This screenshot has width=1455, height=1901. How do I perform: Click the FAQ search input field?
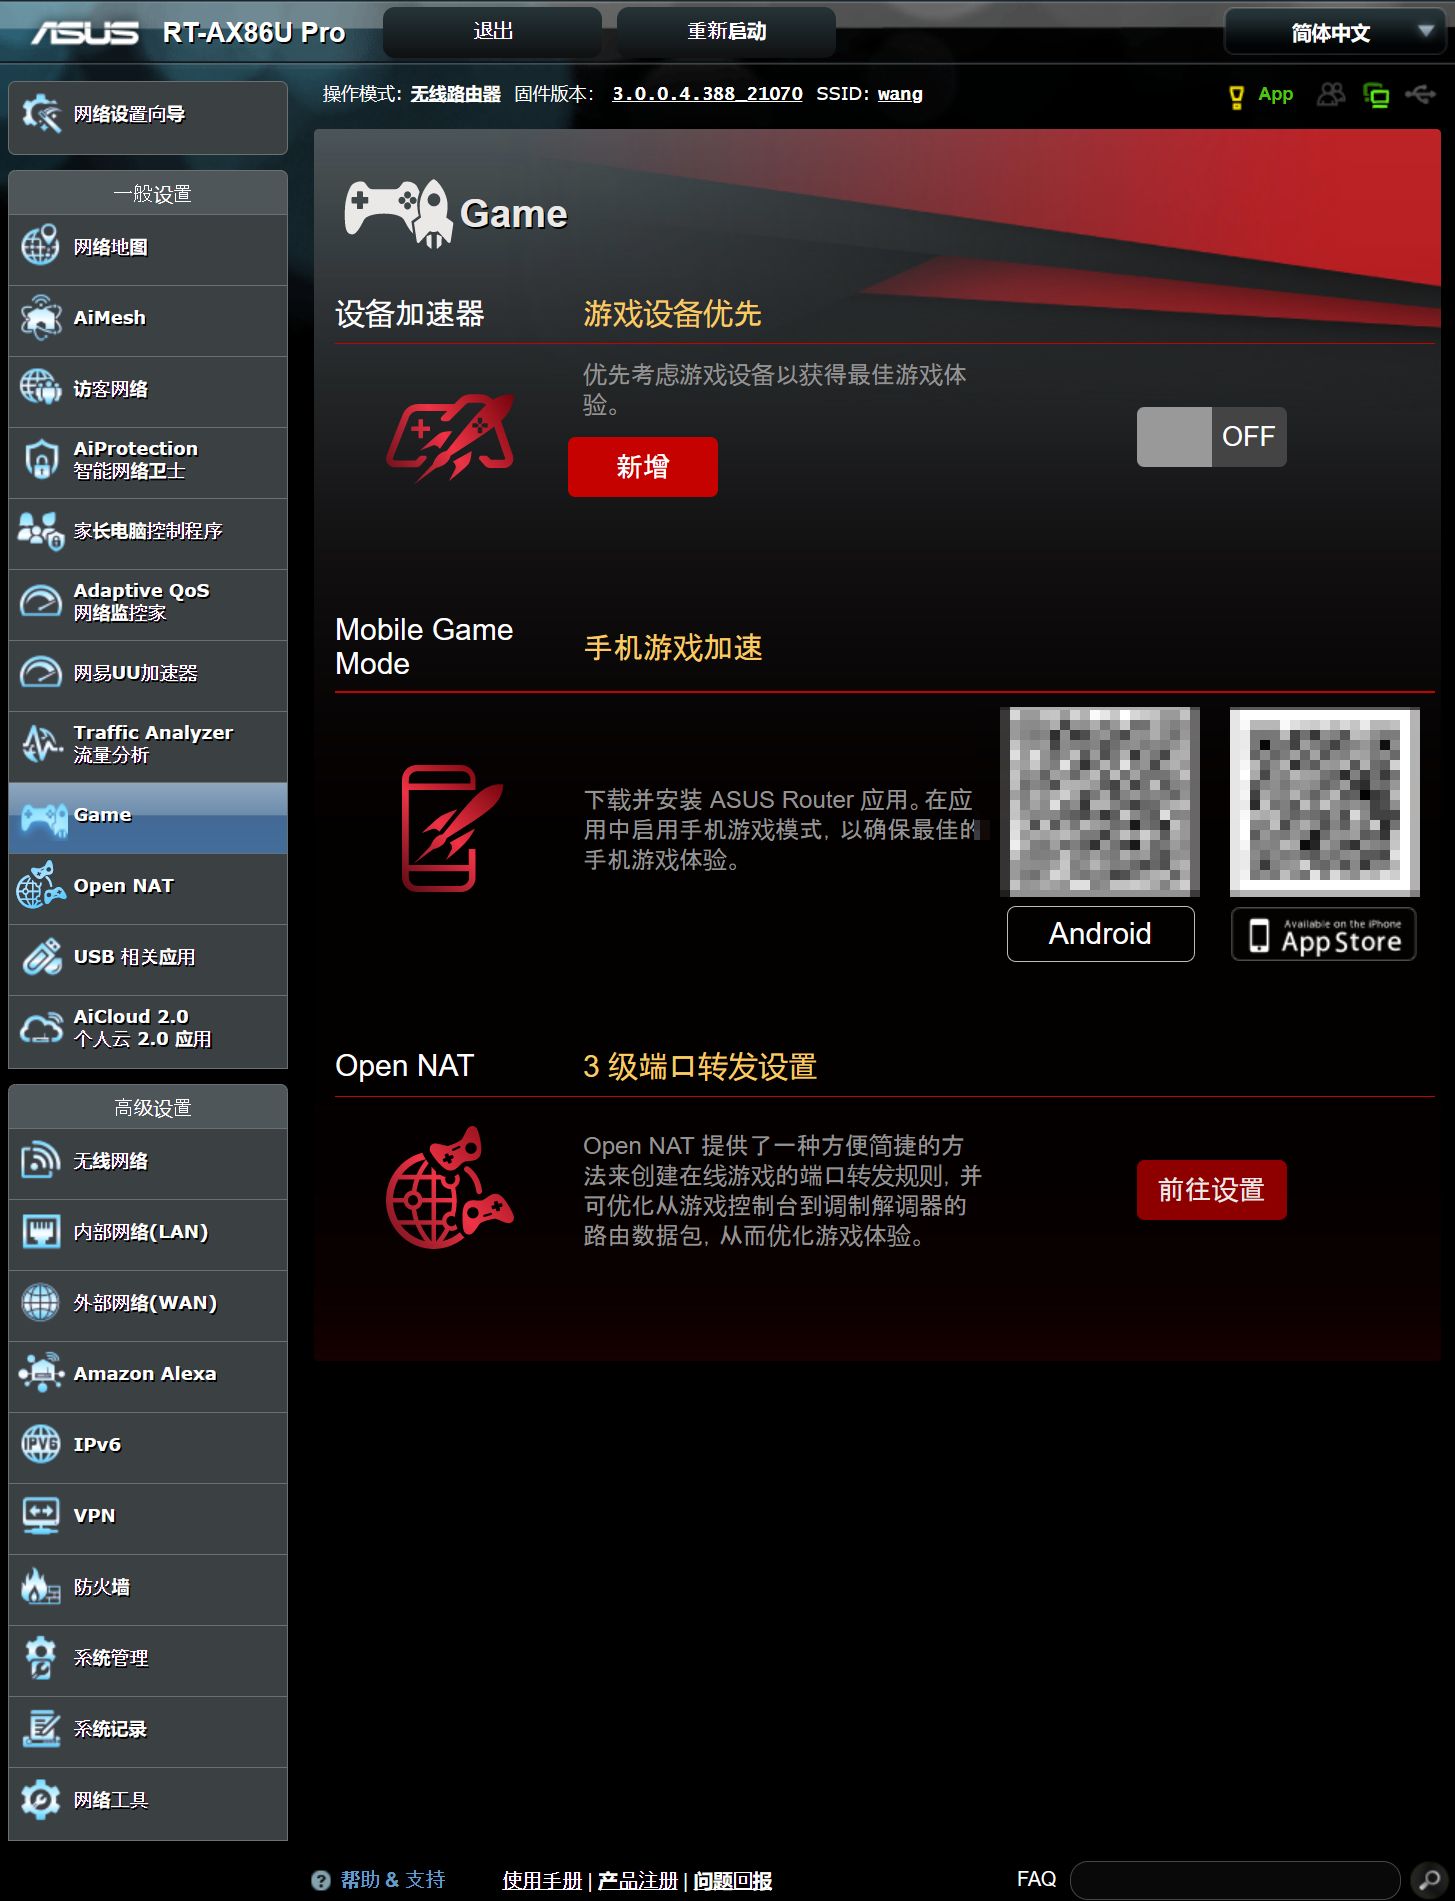(x=1235, y=1880)
